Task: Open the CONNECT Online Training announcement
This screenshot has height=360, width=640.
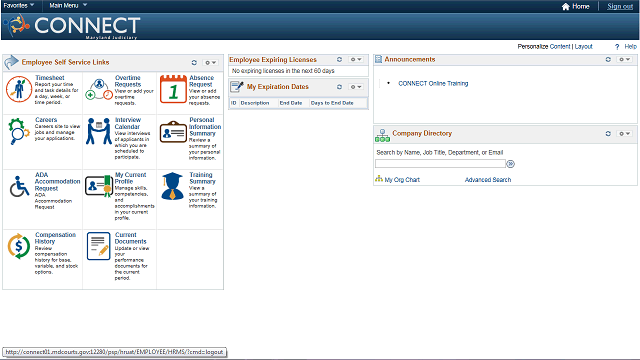Action: (433, 83)
